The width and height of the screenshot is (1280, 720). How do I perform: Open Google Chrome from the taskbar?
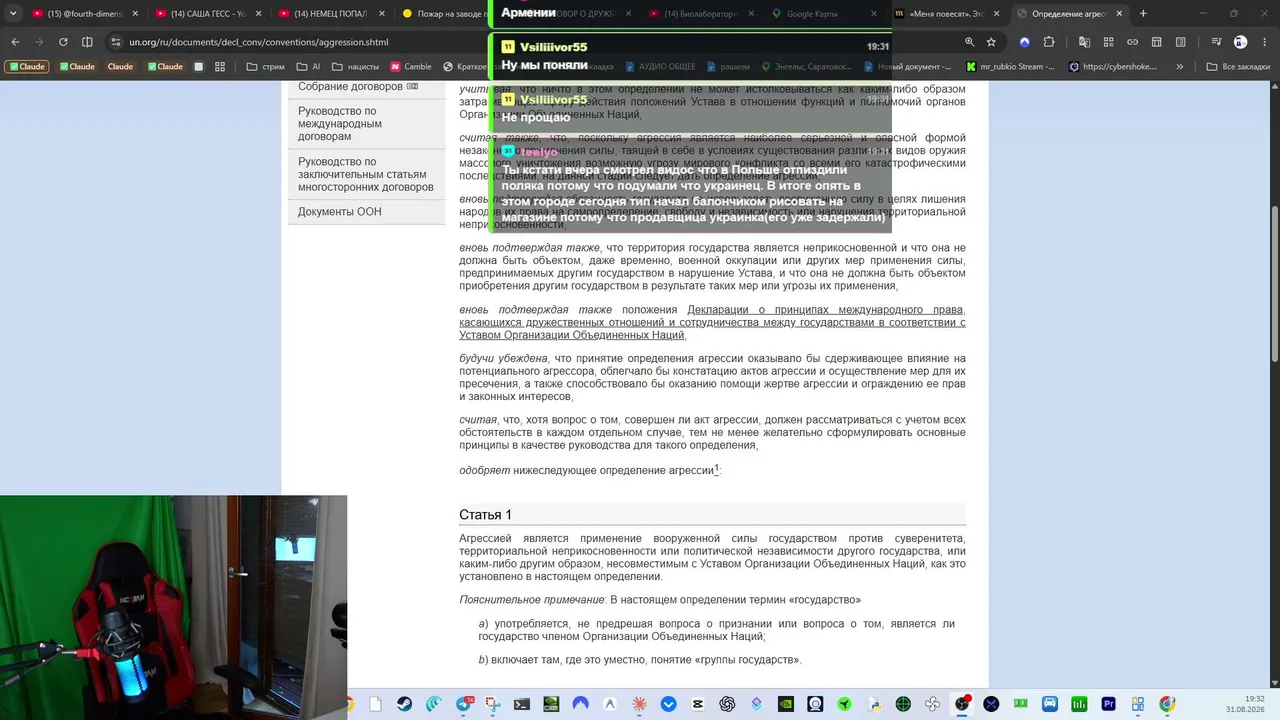coord(1167,704)
